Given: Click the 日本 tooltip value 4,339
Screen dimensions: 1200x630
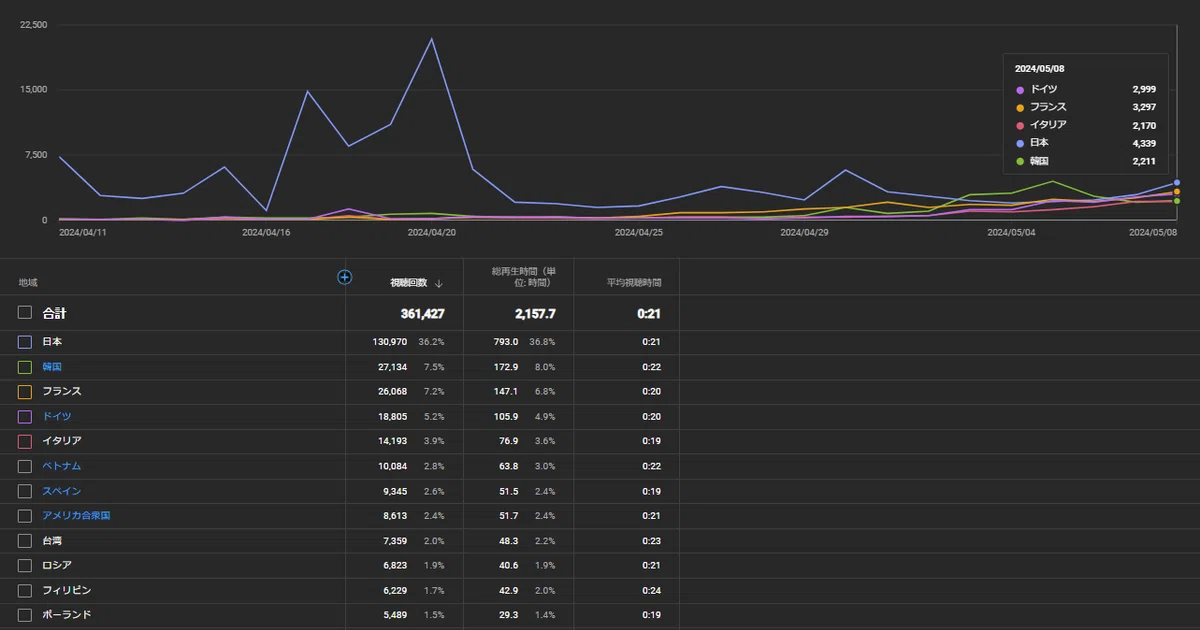Looking at the screenshot, I should click(1144, 143).
